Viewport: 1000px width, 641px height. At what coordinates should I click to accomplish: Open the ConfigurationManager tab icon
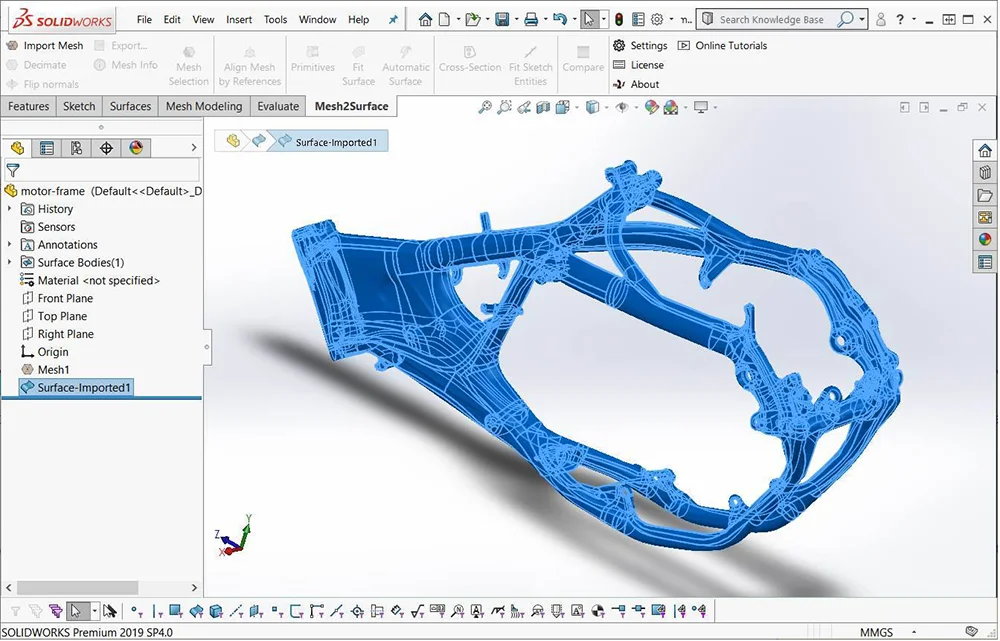76,148
